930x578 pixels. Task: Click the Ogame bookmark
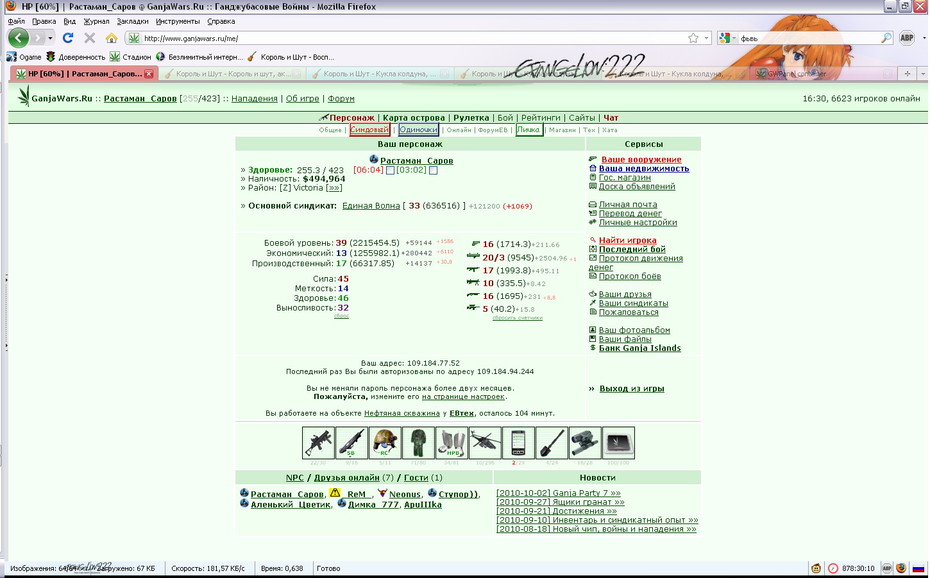[x=24, y=57]
